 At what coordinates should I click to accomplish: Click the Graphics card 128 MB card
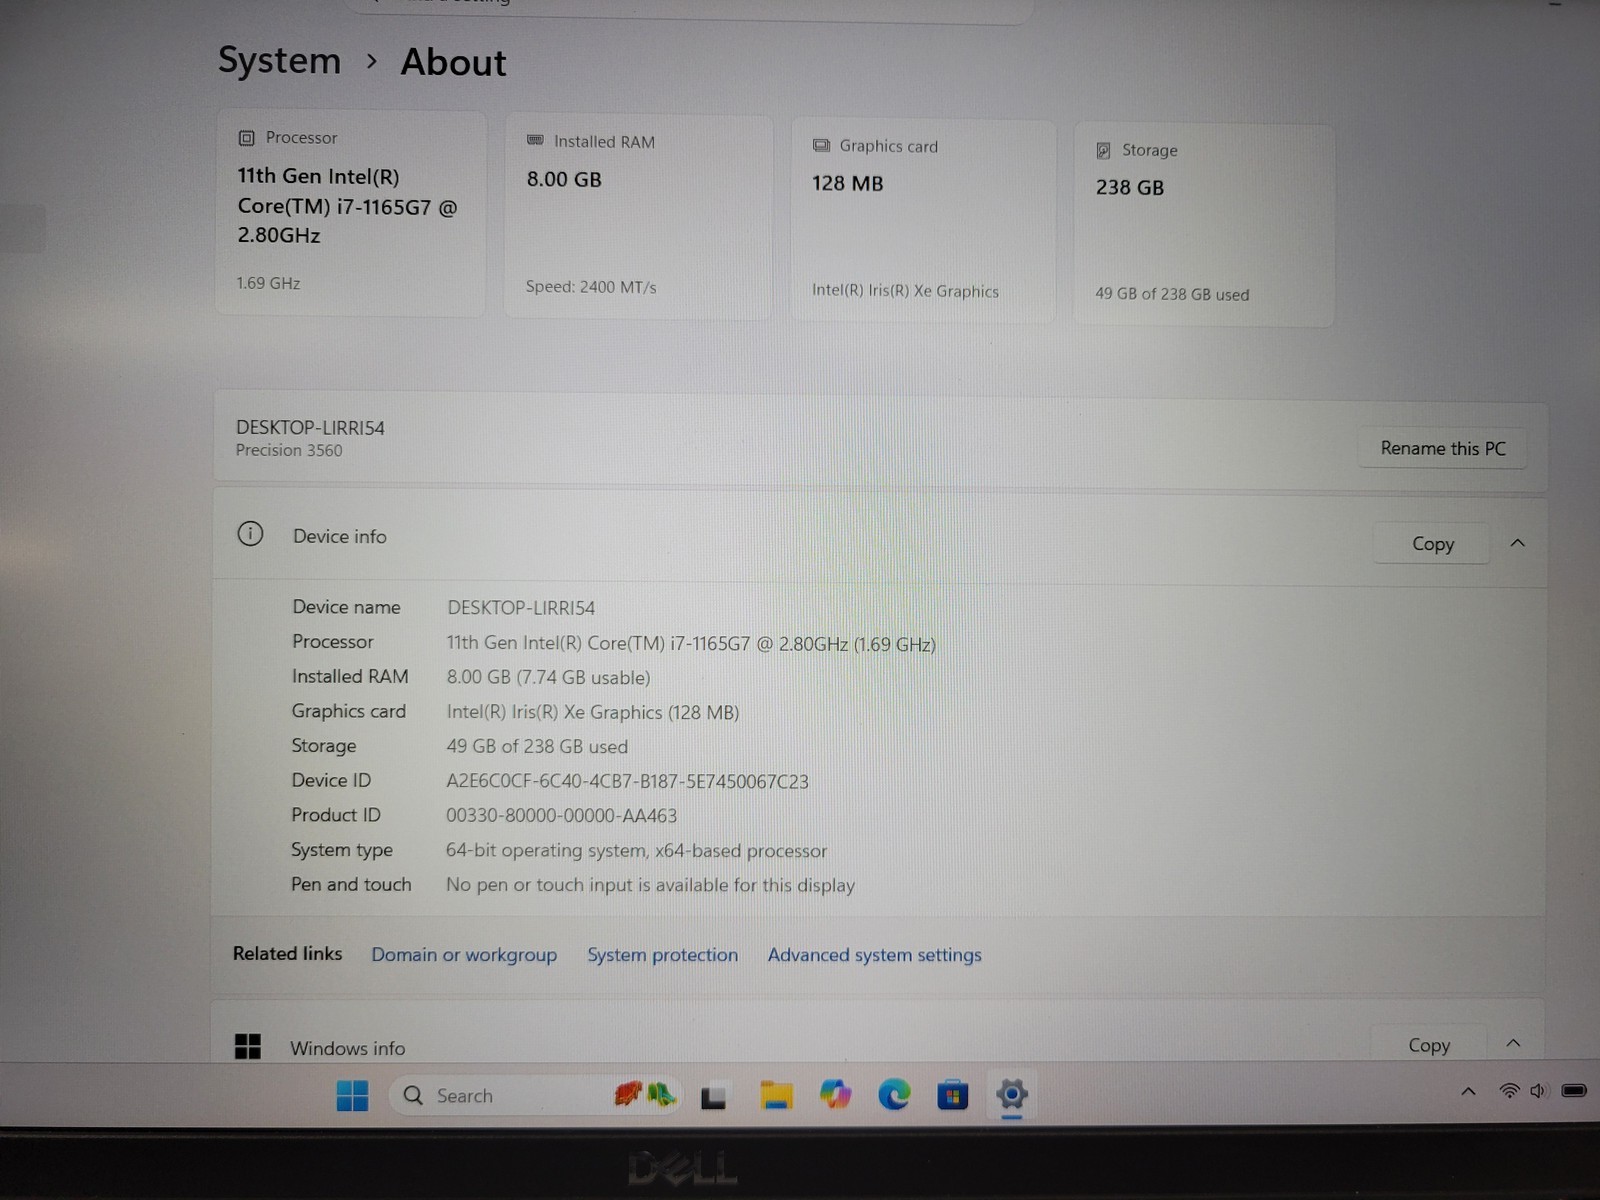click(923, 220)
